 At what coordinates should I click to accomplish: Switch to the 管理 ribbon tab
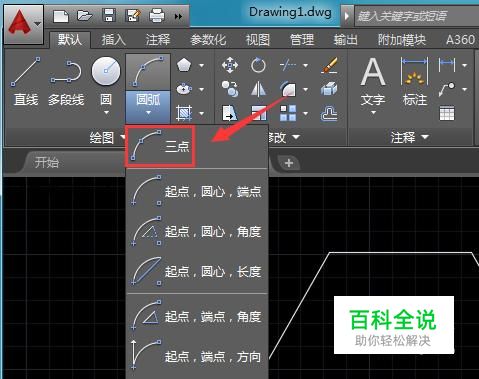point(302,40)
